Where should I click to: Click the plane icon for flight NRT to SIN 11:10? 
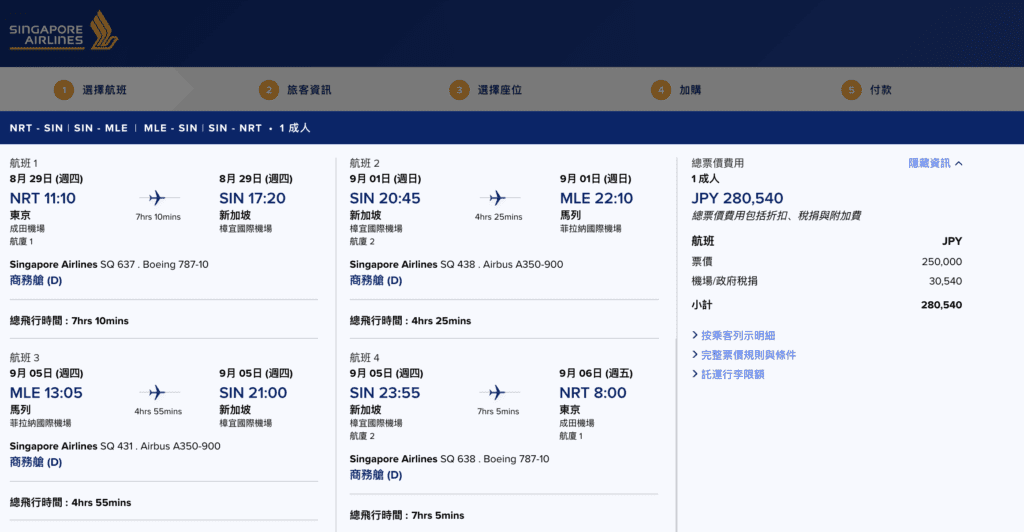[x=157, y=198]
